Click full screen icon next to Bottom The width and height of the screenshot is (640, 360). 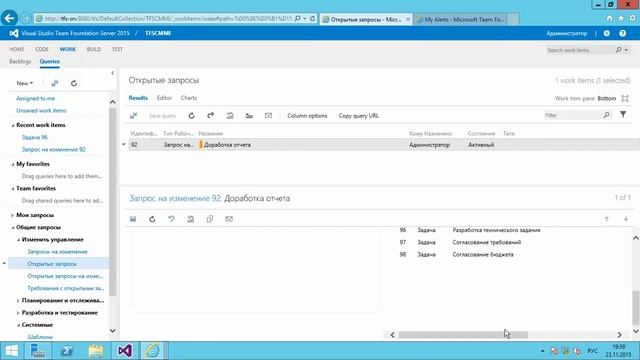pyautogui.click(x=625, y=98)
